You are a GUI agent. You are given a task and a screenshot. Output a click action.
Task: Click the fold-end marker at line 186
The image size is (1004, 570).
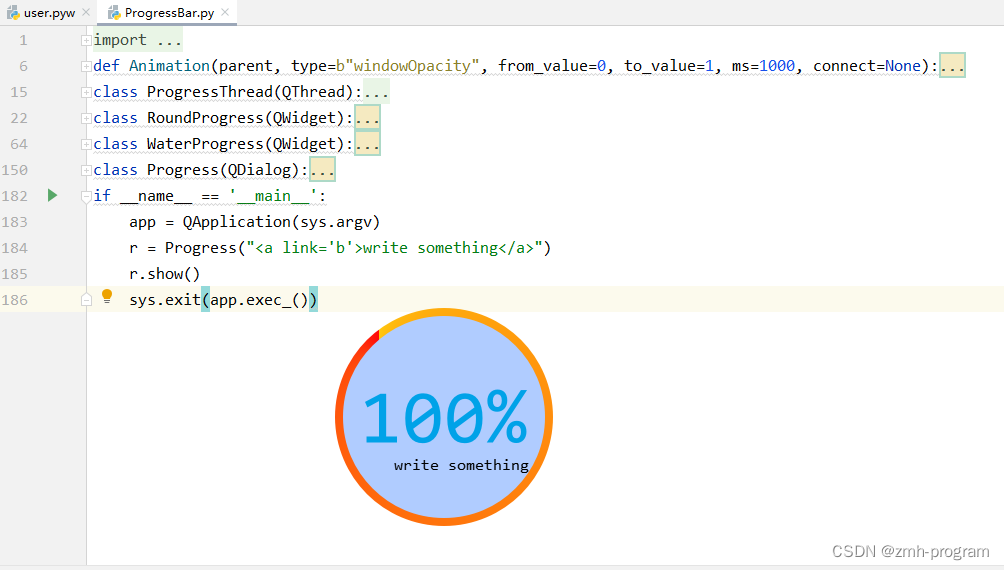point(86,300)
